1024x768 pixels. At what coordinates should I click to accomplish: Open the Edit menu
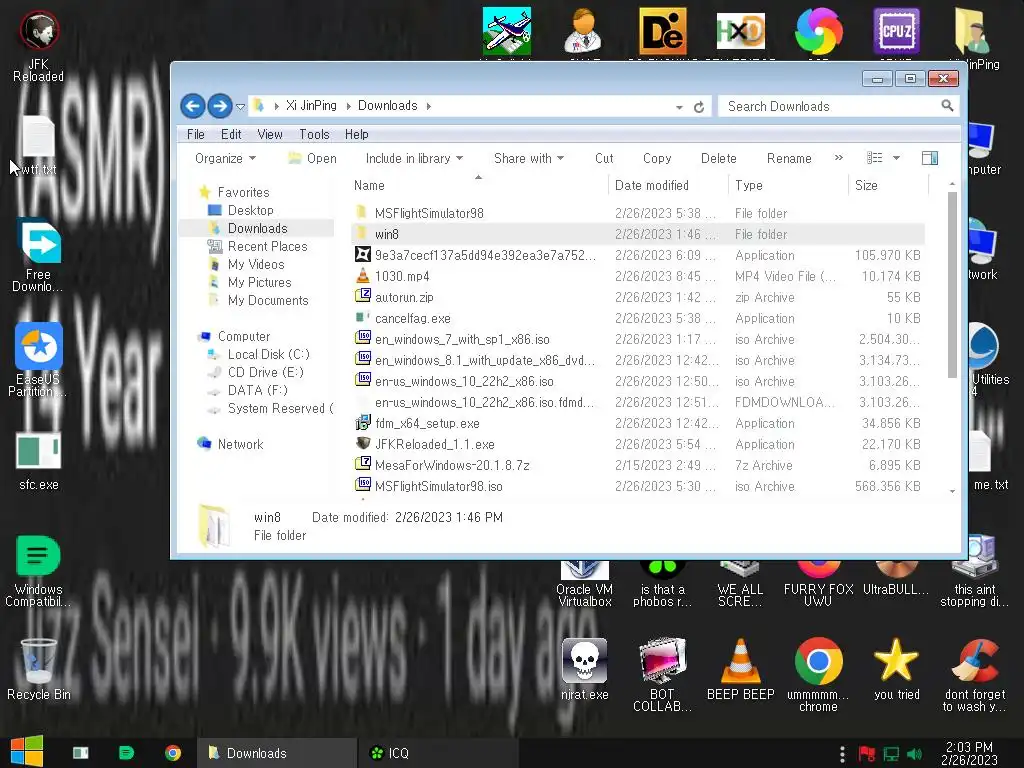pos(231,134)
